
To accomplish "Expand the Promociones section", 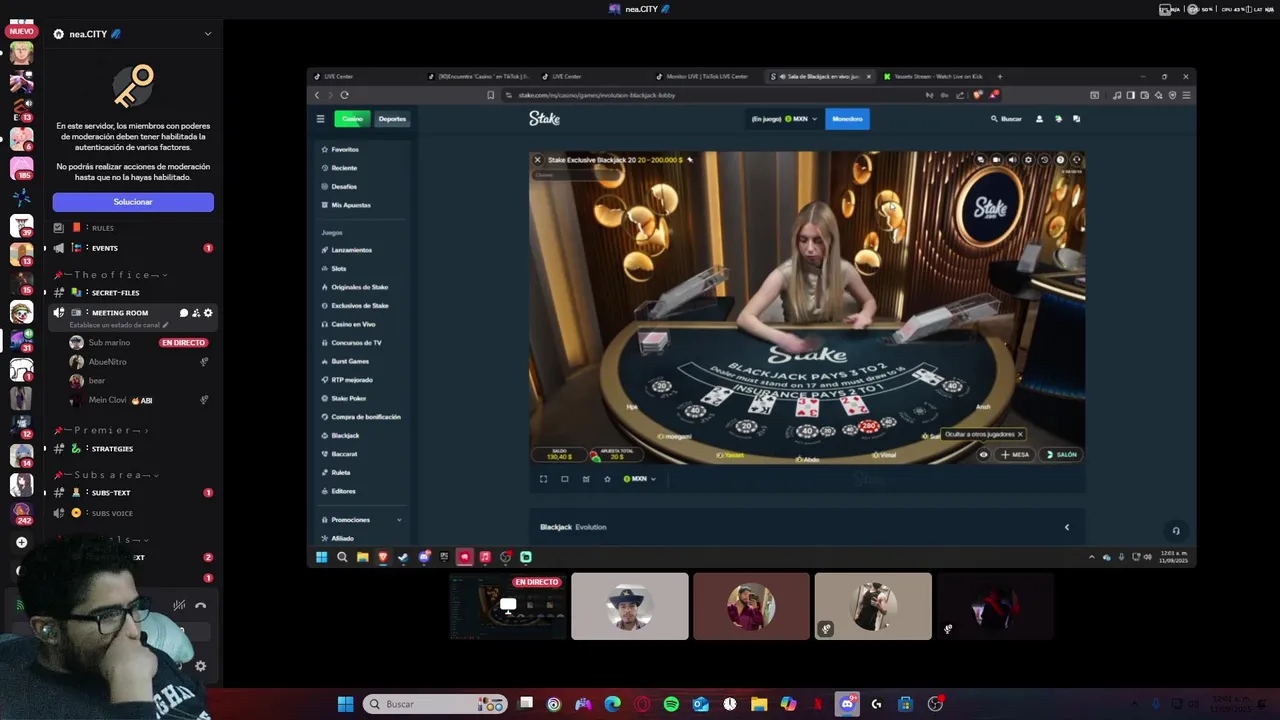I will [x=362, y=520].
